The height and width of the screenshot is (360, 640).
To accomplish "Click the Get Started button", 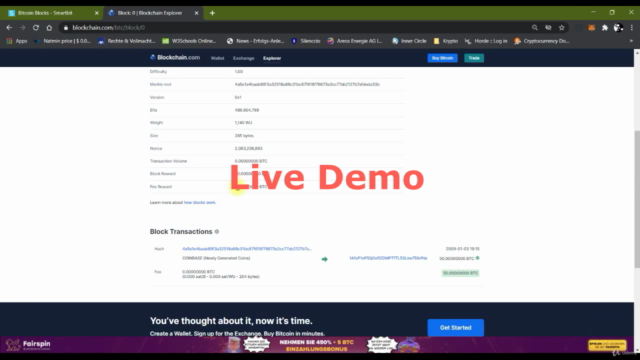I will point(456,328).
